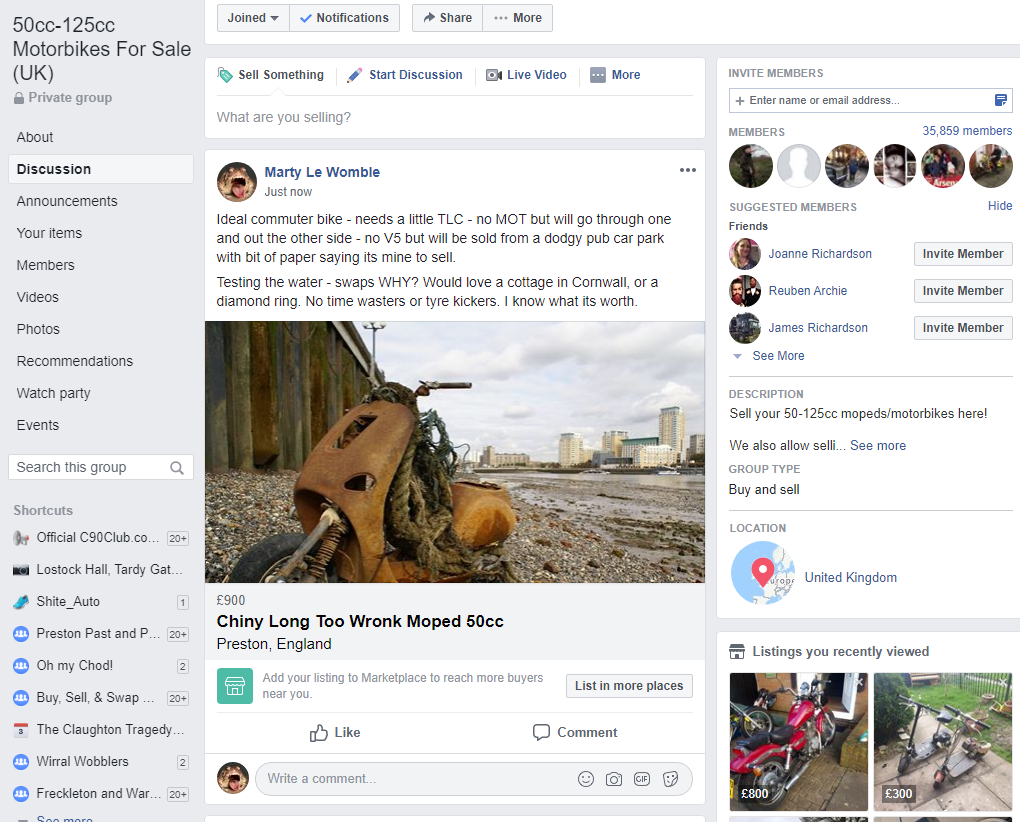Screen dimensions: 1020x822
Task: Click the search magnifier icon
Action: (177, 468)
